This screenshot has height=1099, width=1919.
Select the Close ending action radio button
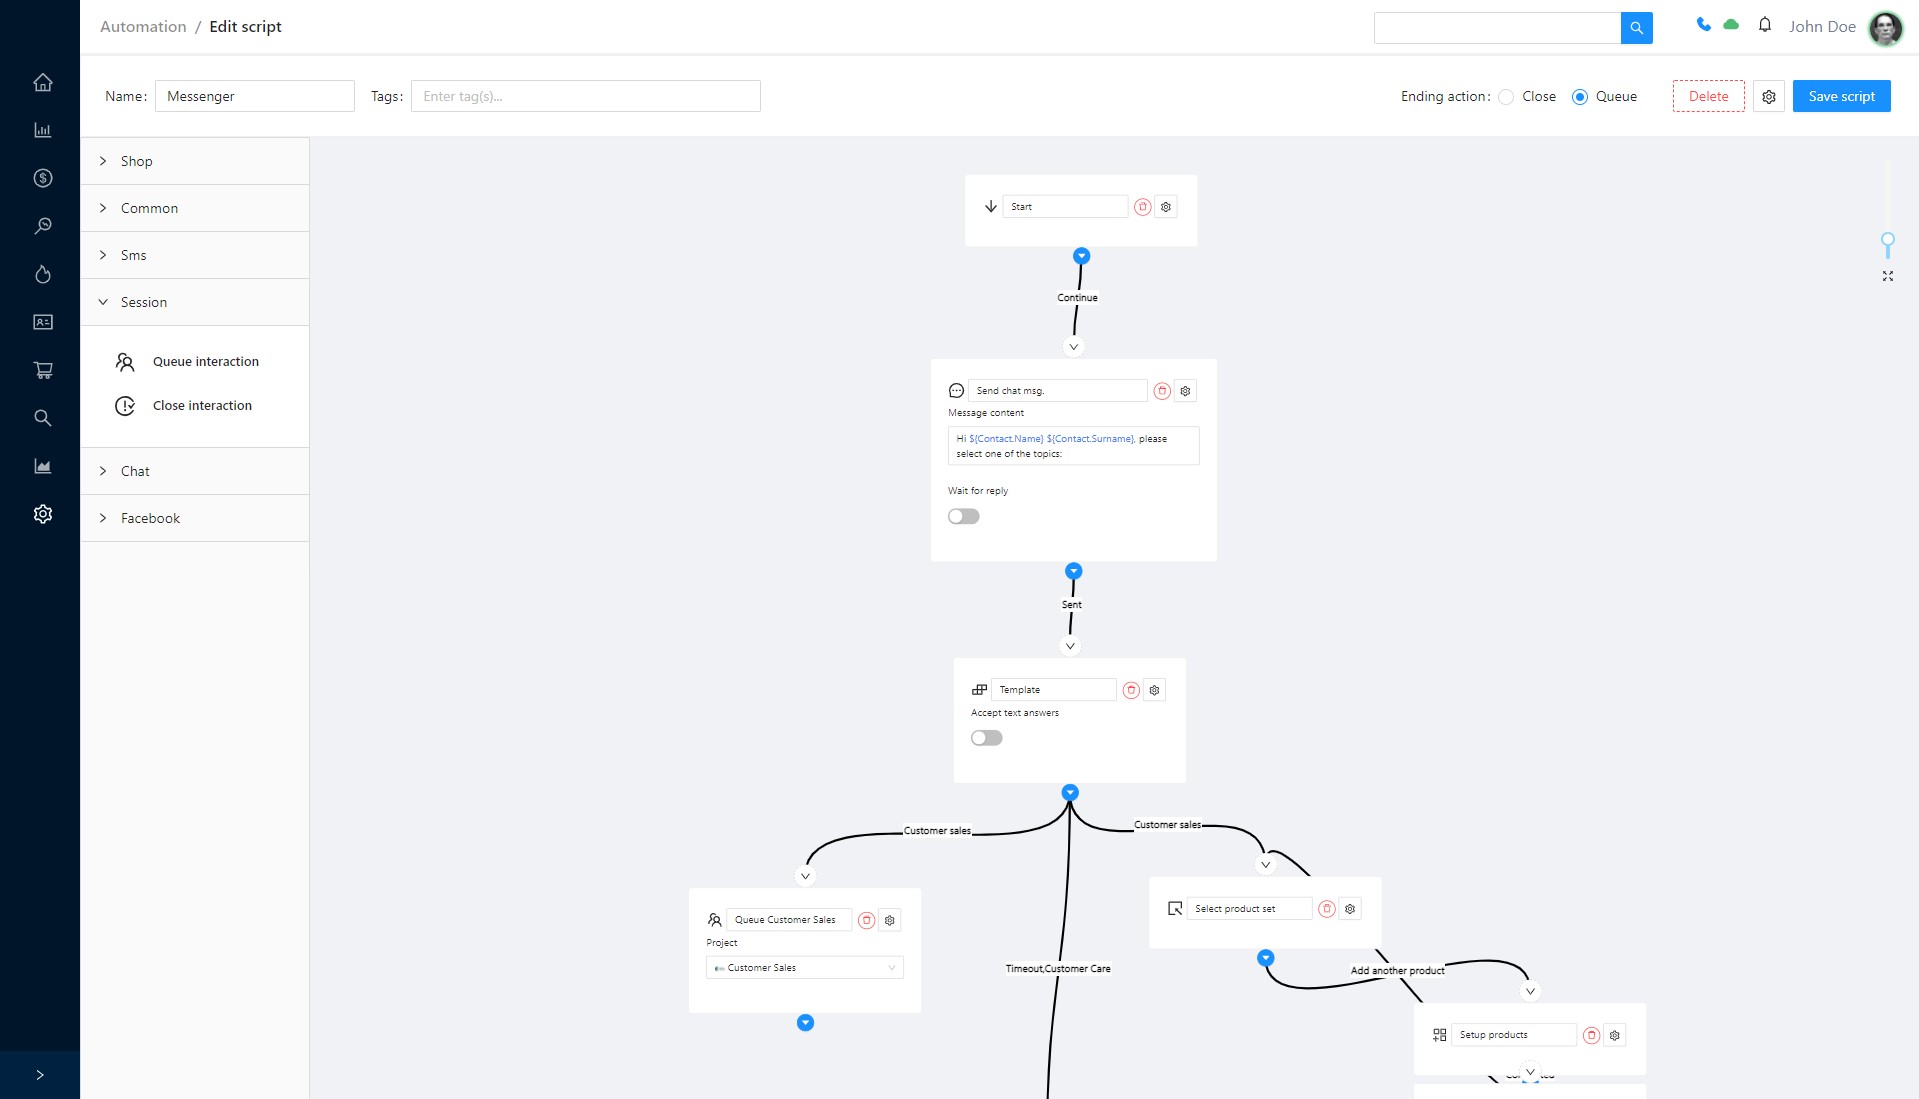1506,96
